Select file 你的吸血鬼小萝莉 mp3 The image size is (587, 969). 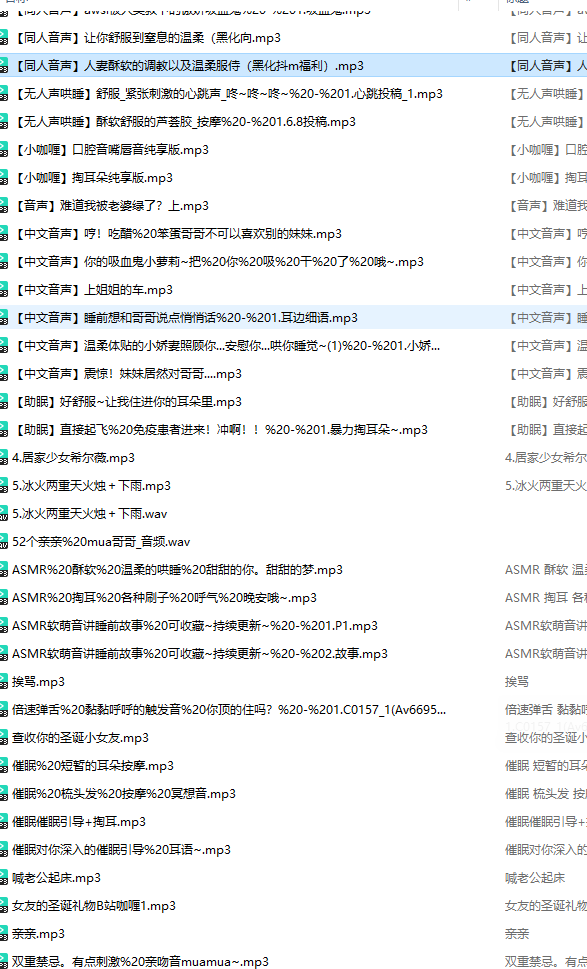click(x=218, y=262)
